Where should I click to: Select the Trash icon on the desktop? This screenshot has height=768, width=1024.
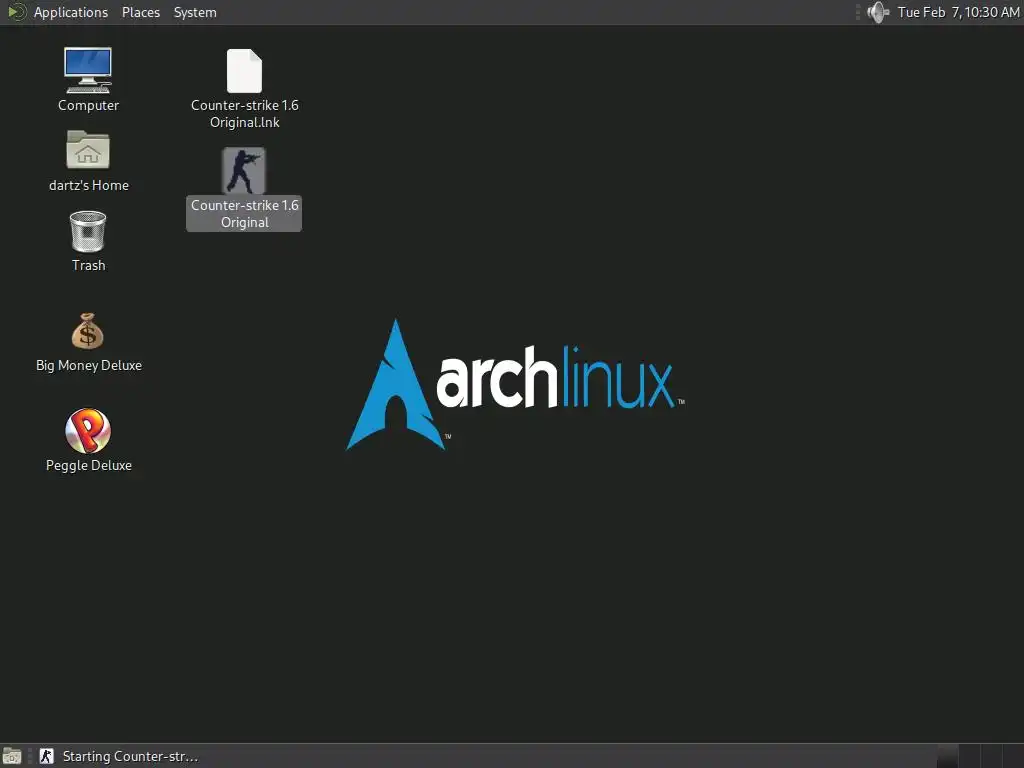pos(88,231)
